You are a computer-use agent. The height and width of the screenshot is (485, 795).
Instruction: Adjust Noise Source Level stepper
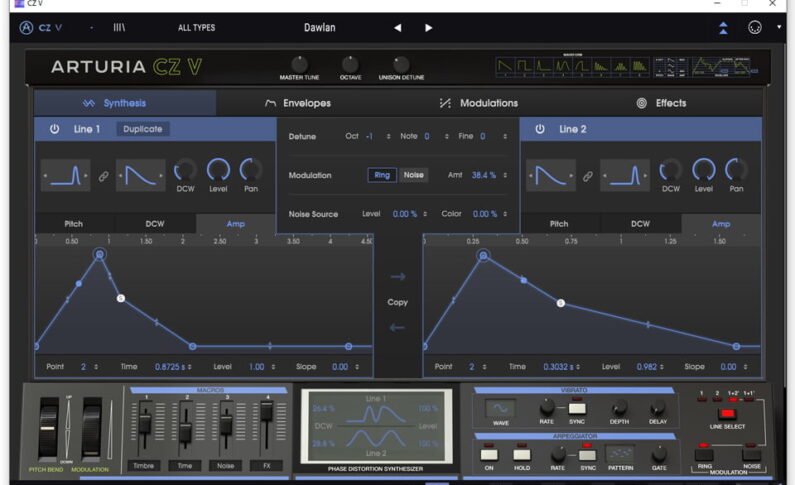tap(425, 214)
